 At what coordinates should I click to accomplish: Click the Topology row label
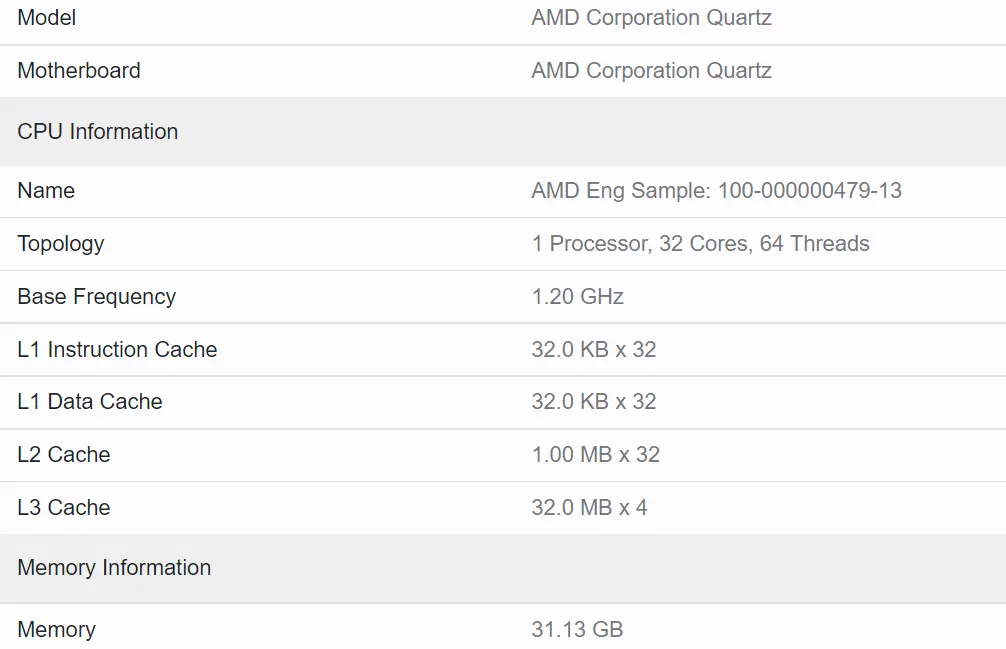pyautogui.click(x=61, y=244)
